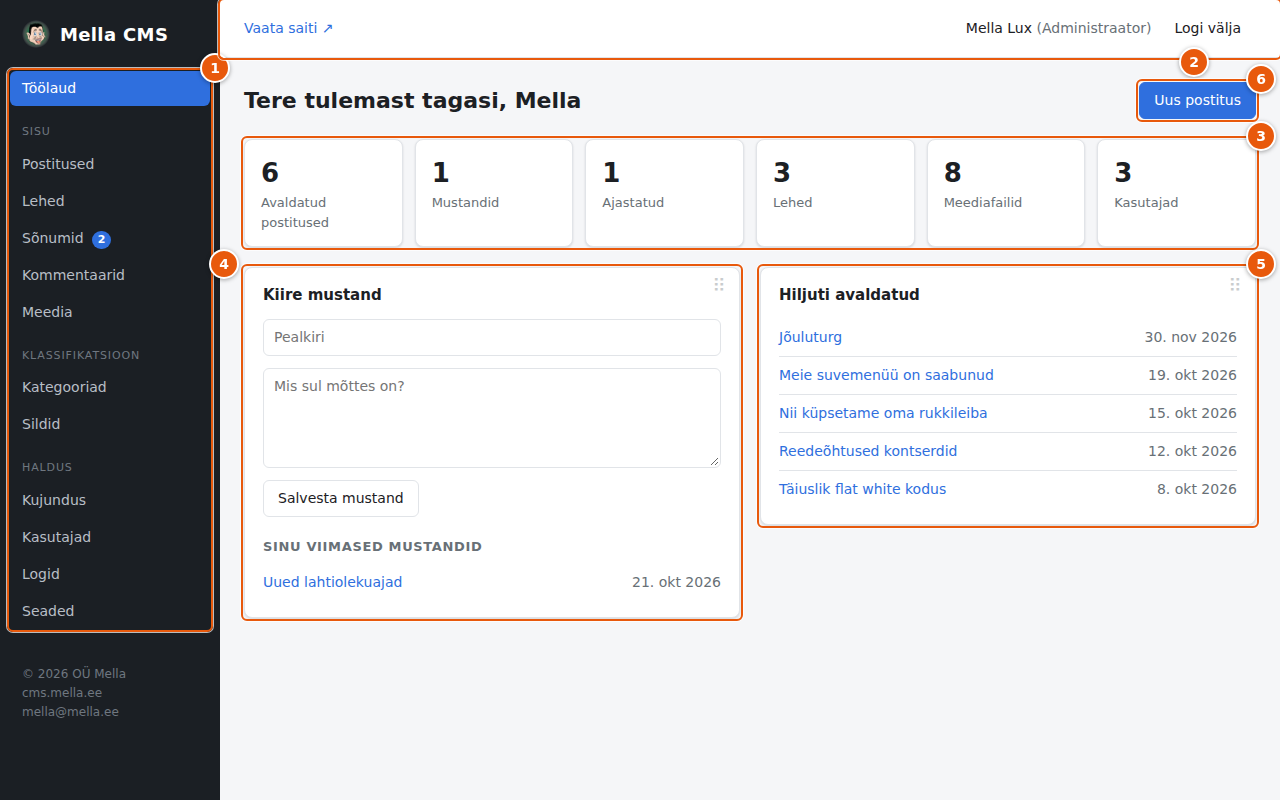Click the Mella CMS avatar logo
This screenshot has width=1280, height=800.
point(36,34)
